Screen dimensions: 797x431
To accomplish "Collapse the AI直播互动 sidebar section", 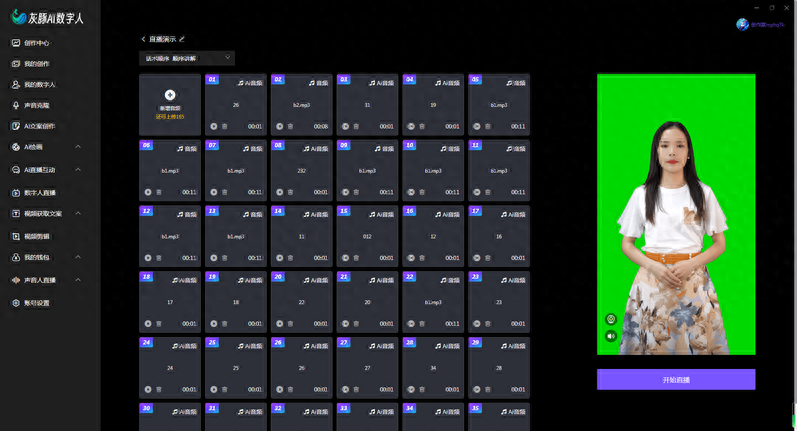I will (78, 169).
